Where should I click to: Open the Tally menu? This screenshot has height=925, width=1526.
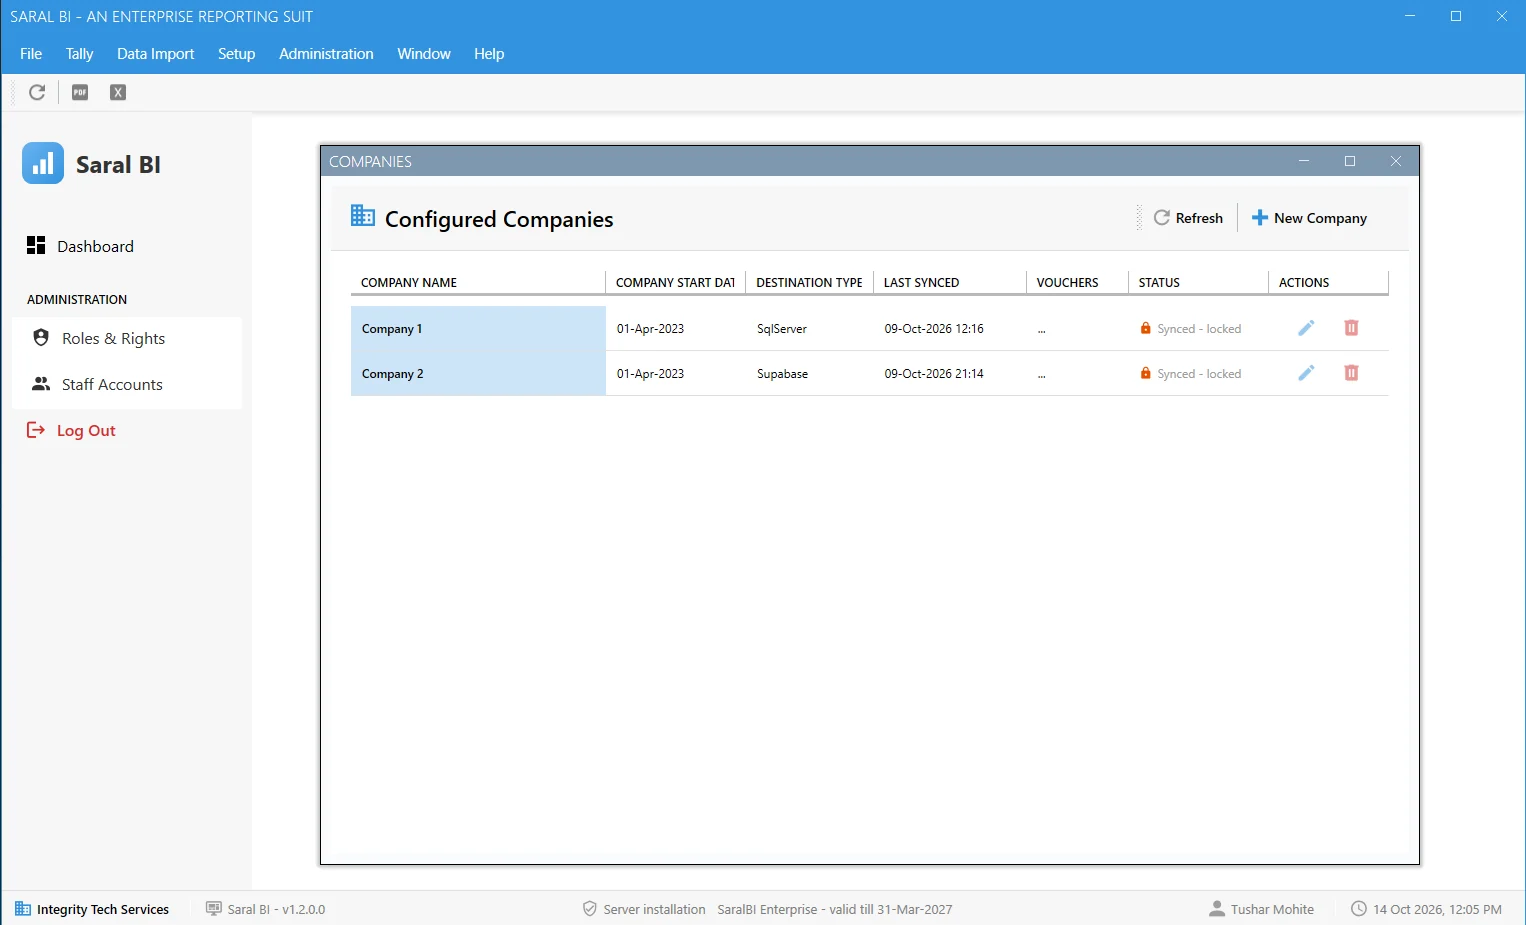pyautogui.click(x=79, y=54)
